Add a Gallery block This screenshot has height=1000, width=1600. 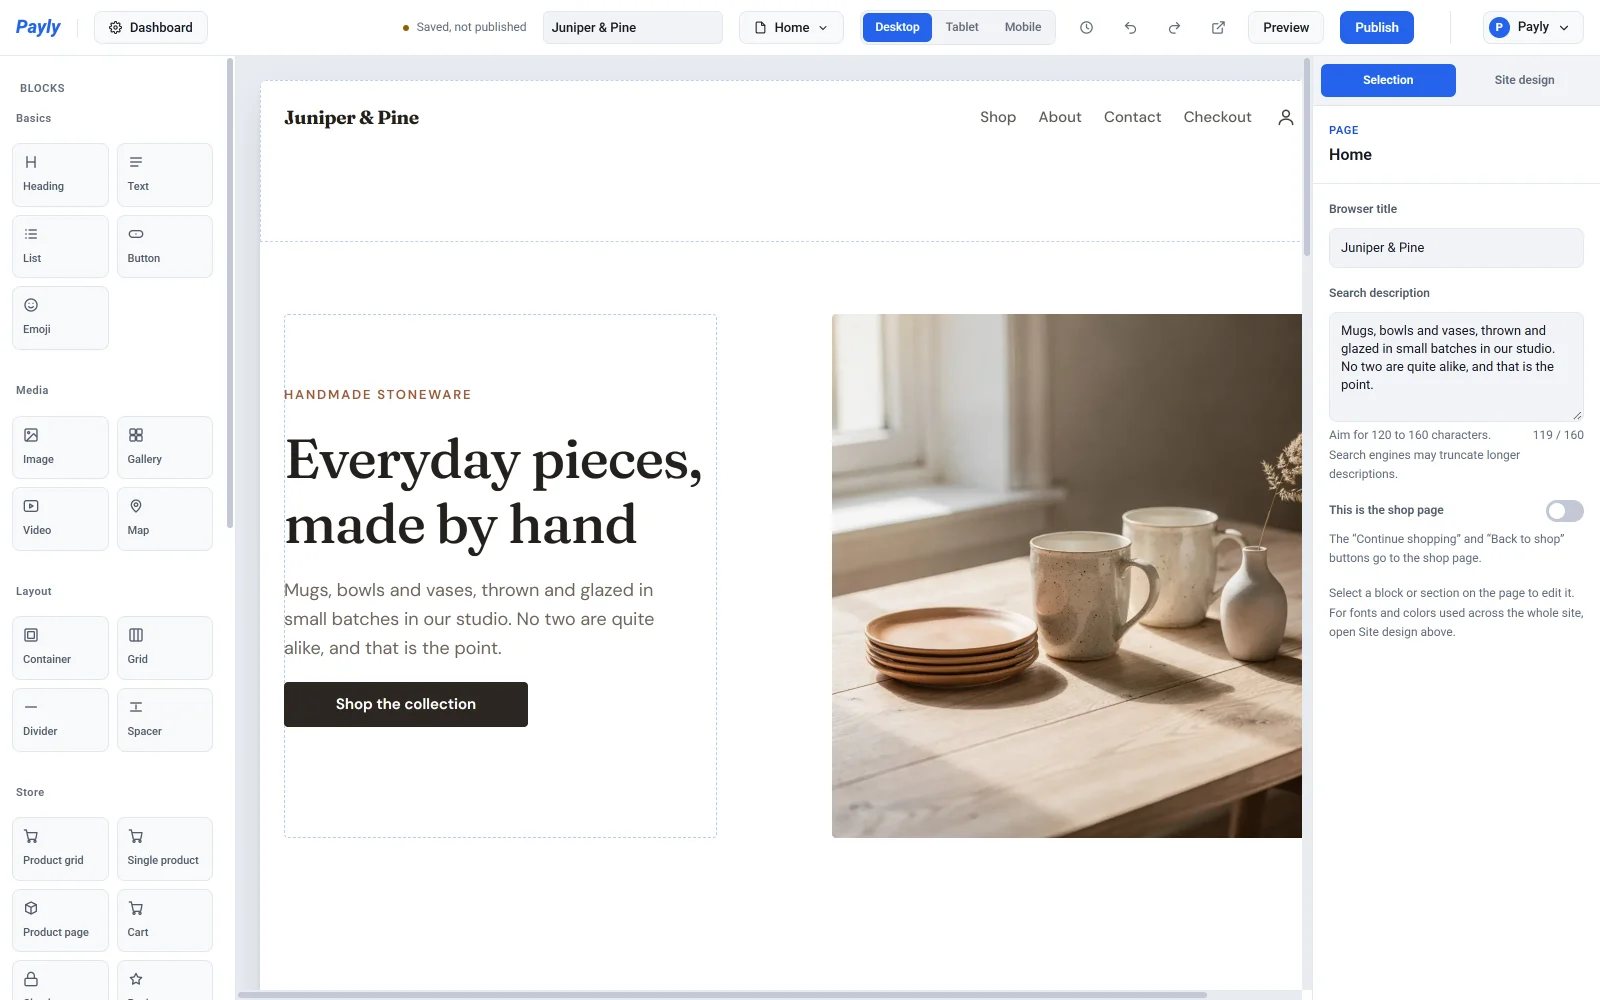click(165, 447)
